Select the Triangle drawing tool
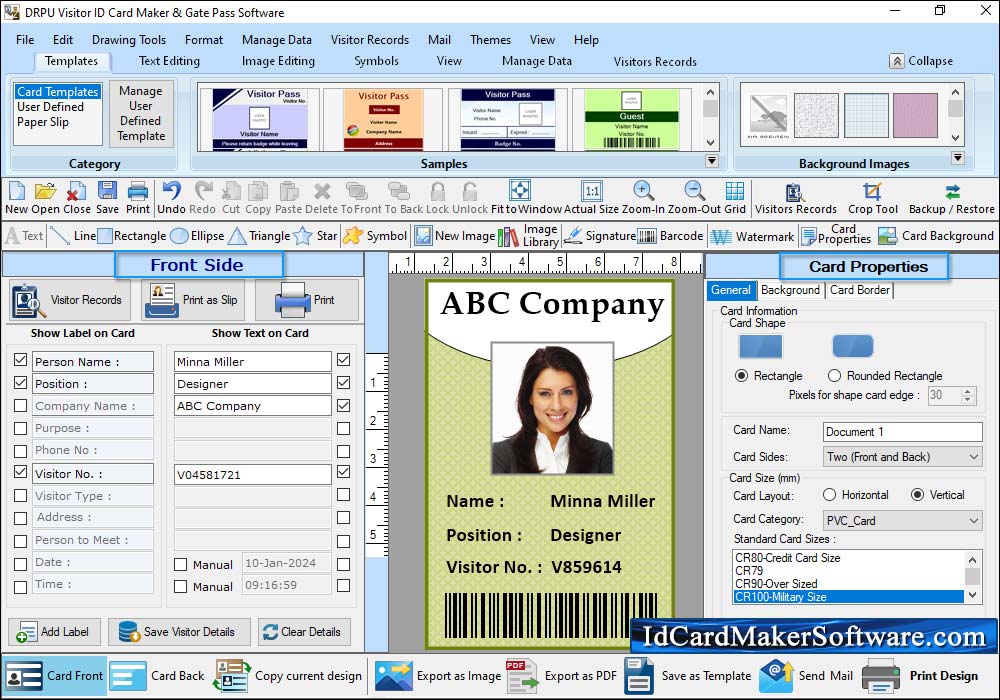The height and width of the screenshot is (700, 1000). tap(260, 236)
